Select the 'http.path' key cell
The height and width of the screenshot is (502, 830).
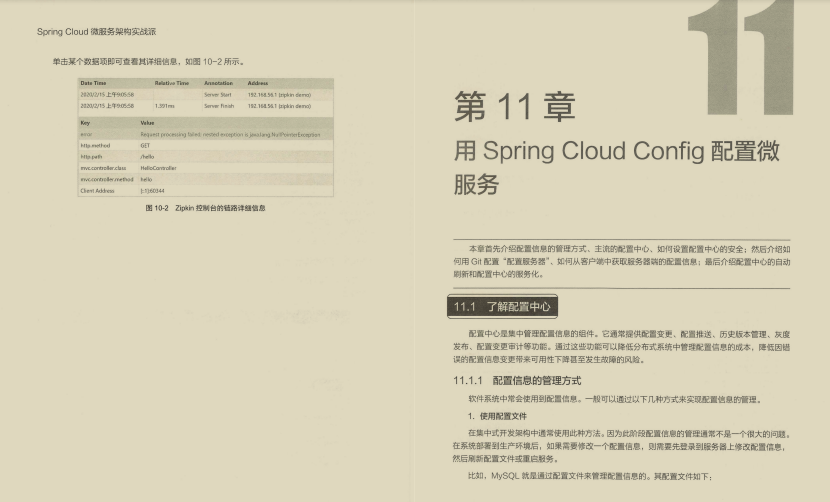click(91, 157)
